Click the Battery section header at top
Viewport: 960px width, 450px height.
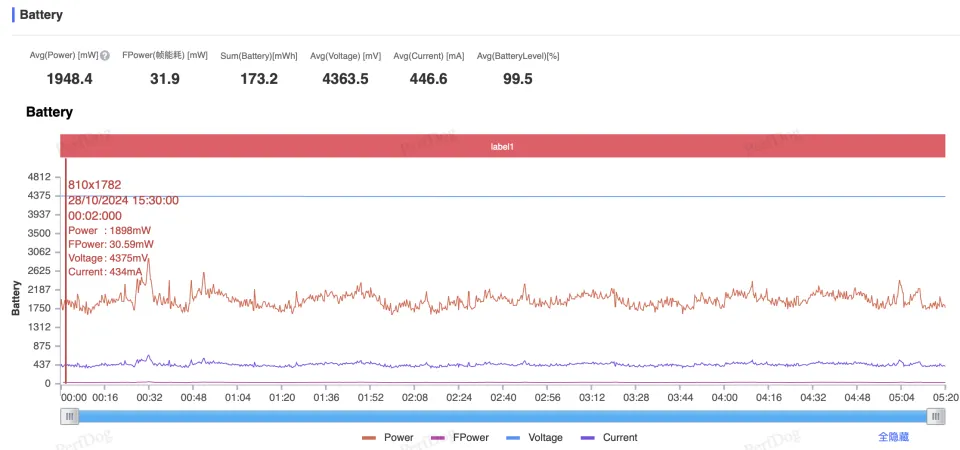point(41,15)
